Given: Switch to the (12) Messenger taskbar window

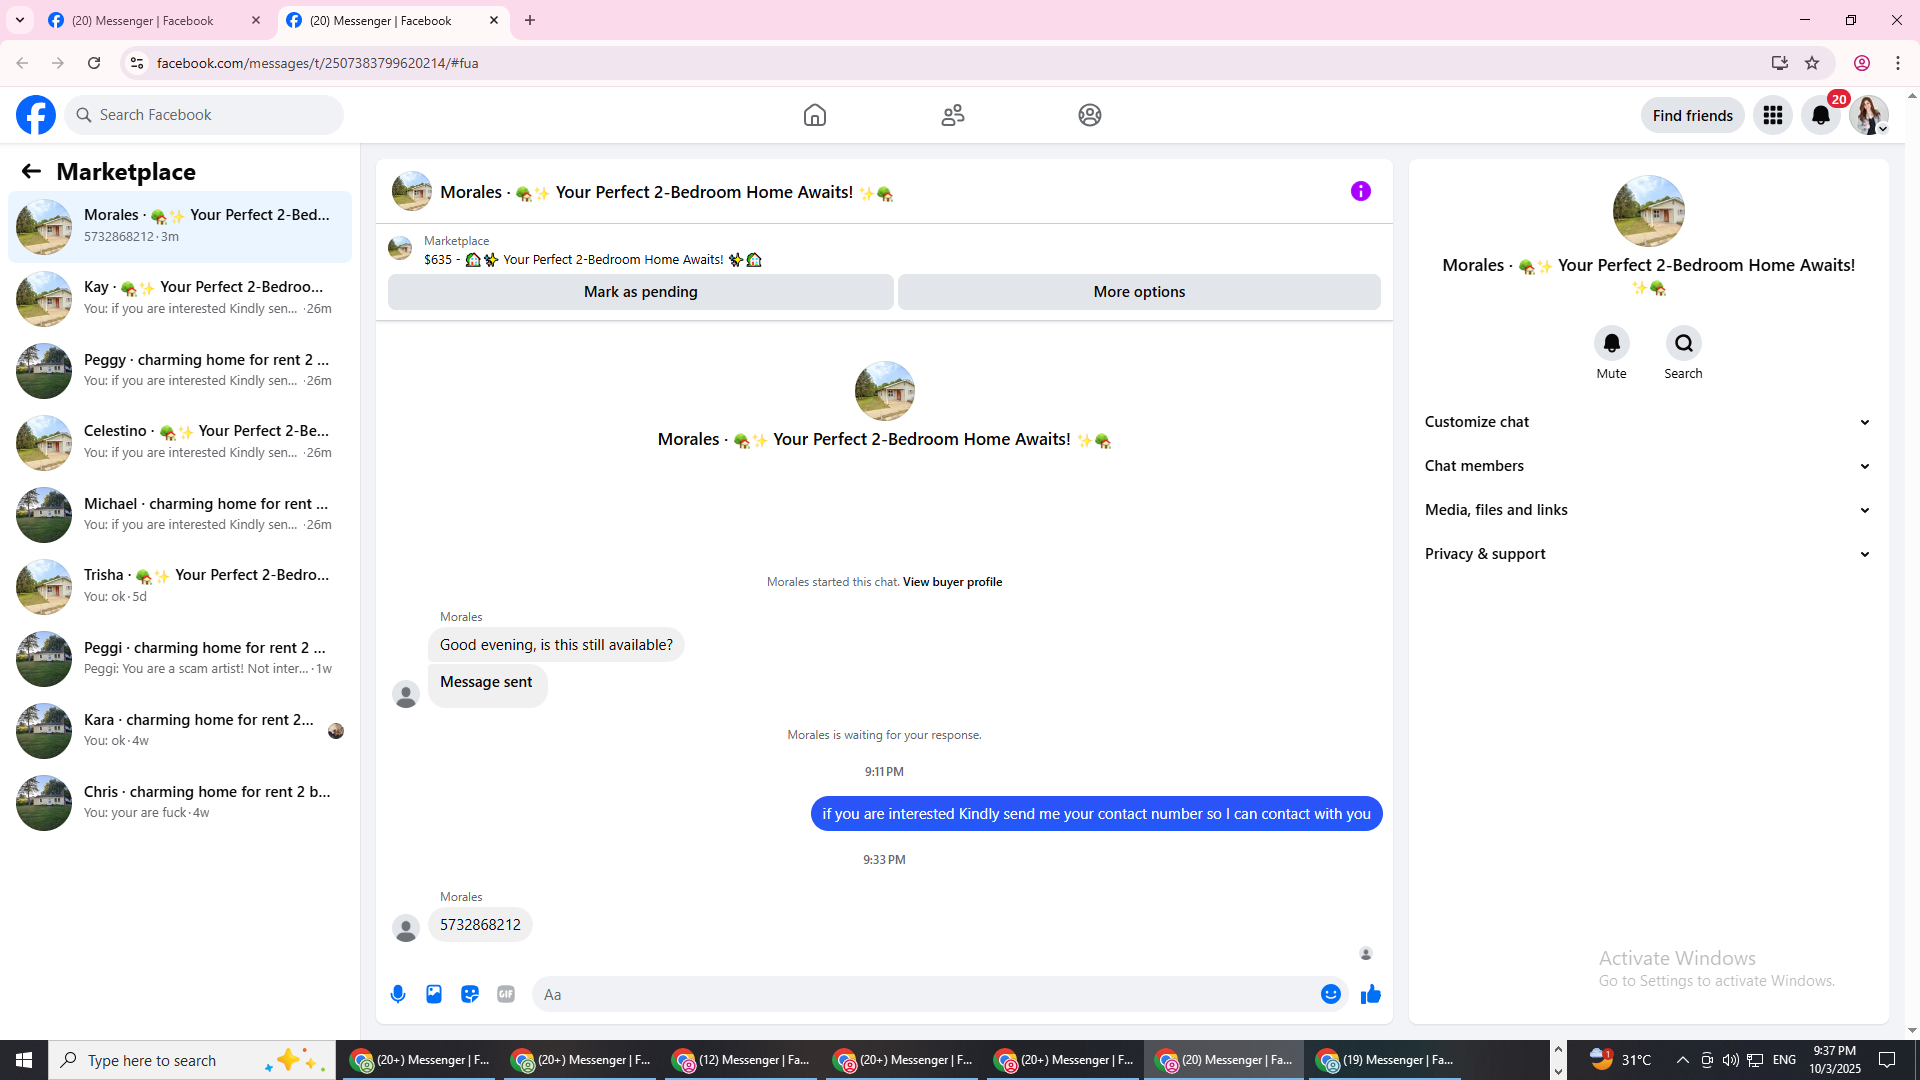Looking at the screenshot, I should [742, 1060].
